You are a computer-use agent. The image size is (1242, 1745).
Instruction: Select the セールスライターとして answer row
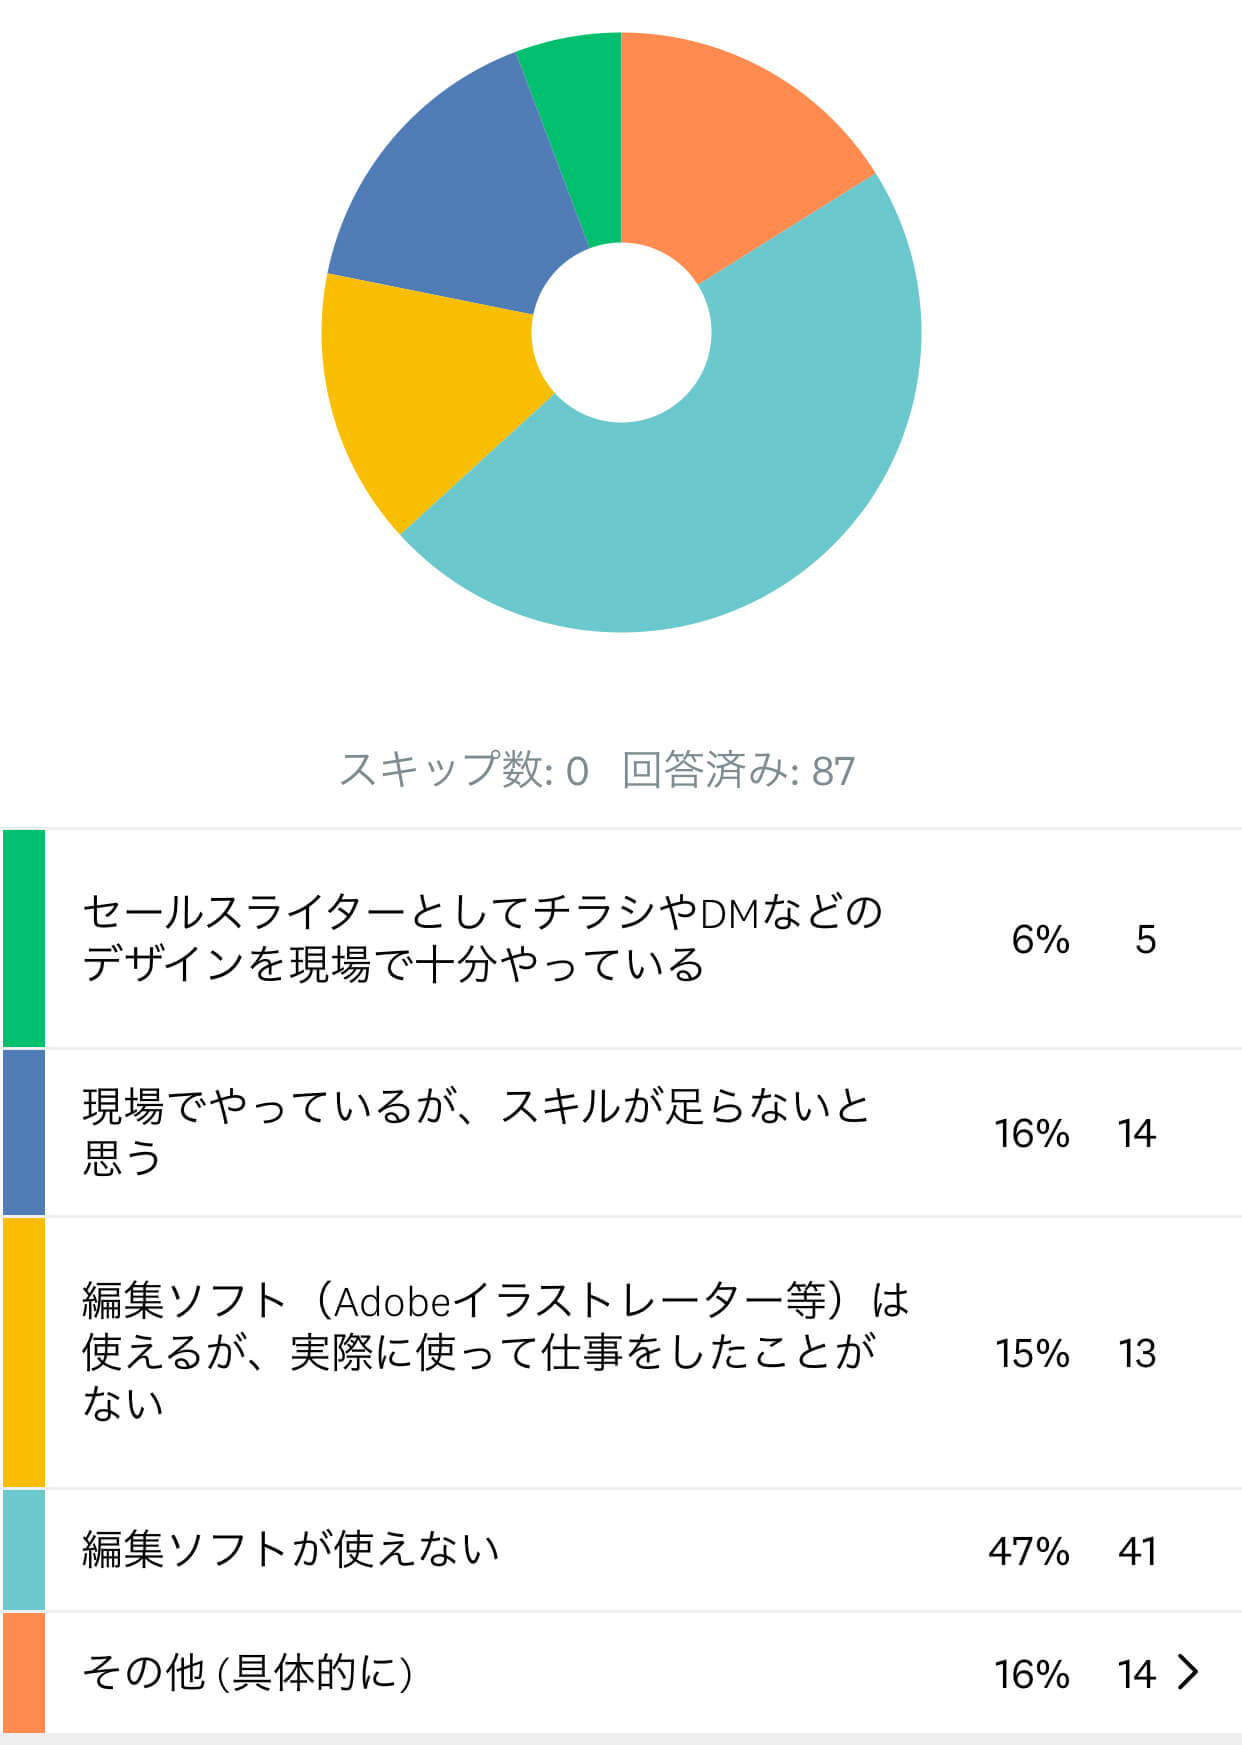click(621, 938)
